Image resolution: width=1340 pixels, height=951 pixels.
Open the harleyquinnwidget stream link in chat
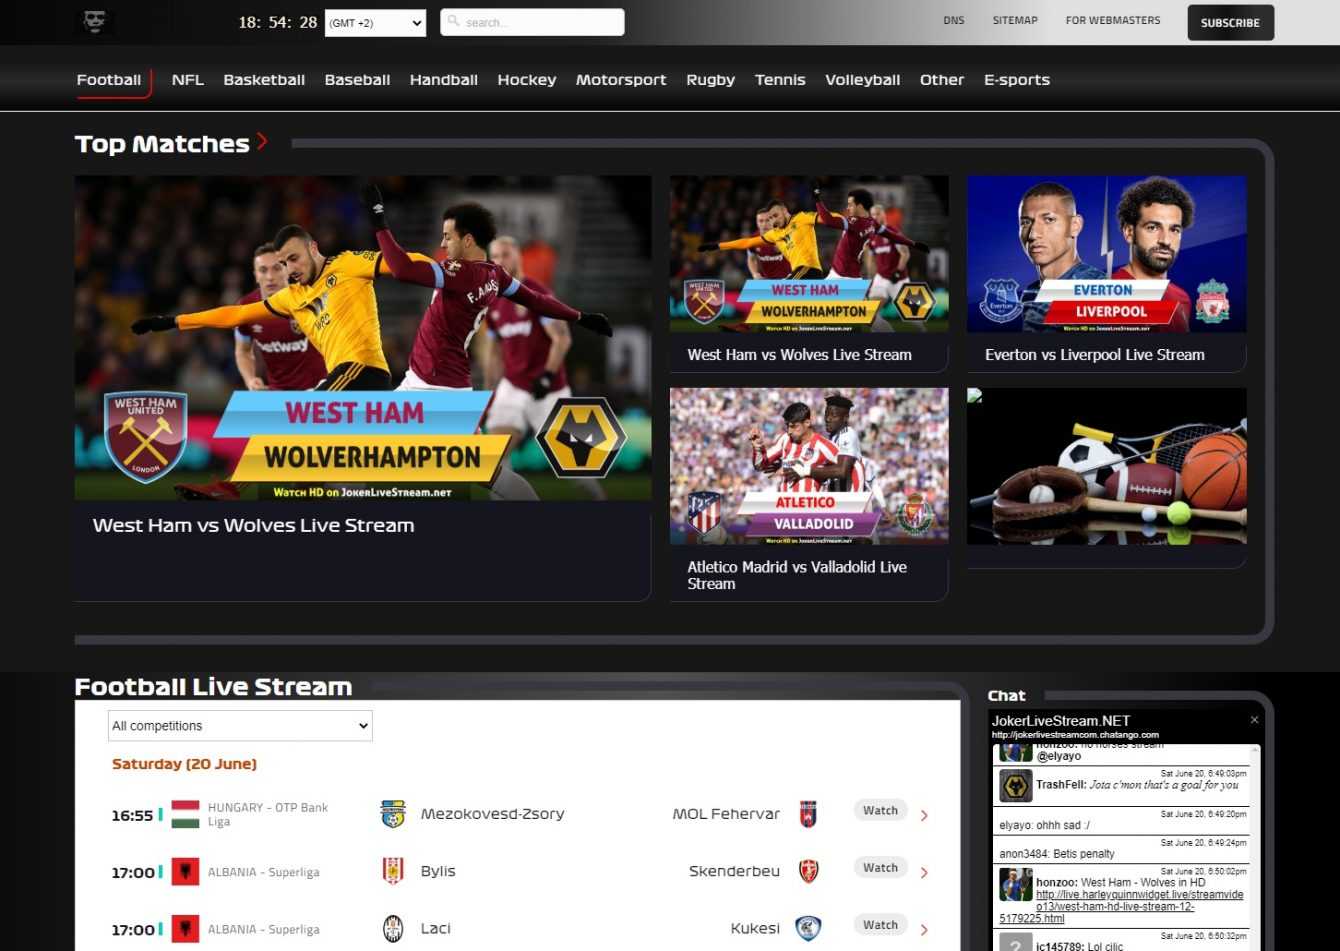[x=1121, y=906]
